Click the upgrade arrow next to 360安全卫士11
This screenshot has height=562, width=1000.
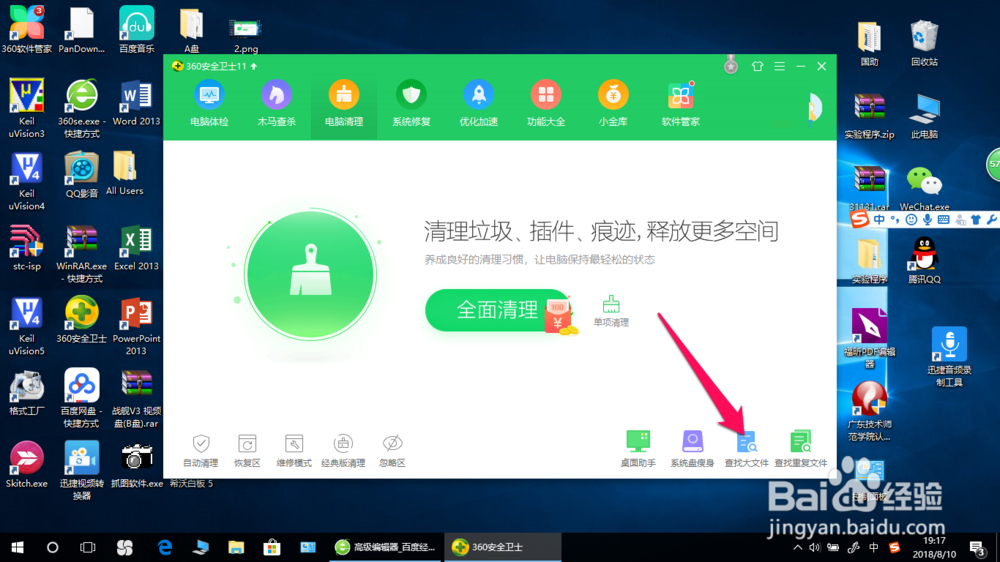click(254, 66)
